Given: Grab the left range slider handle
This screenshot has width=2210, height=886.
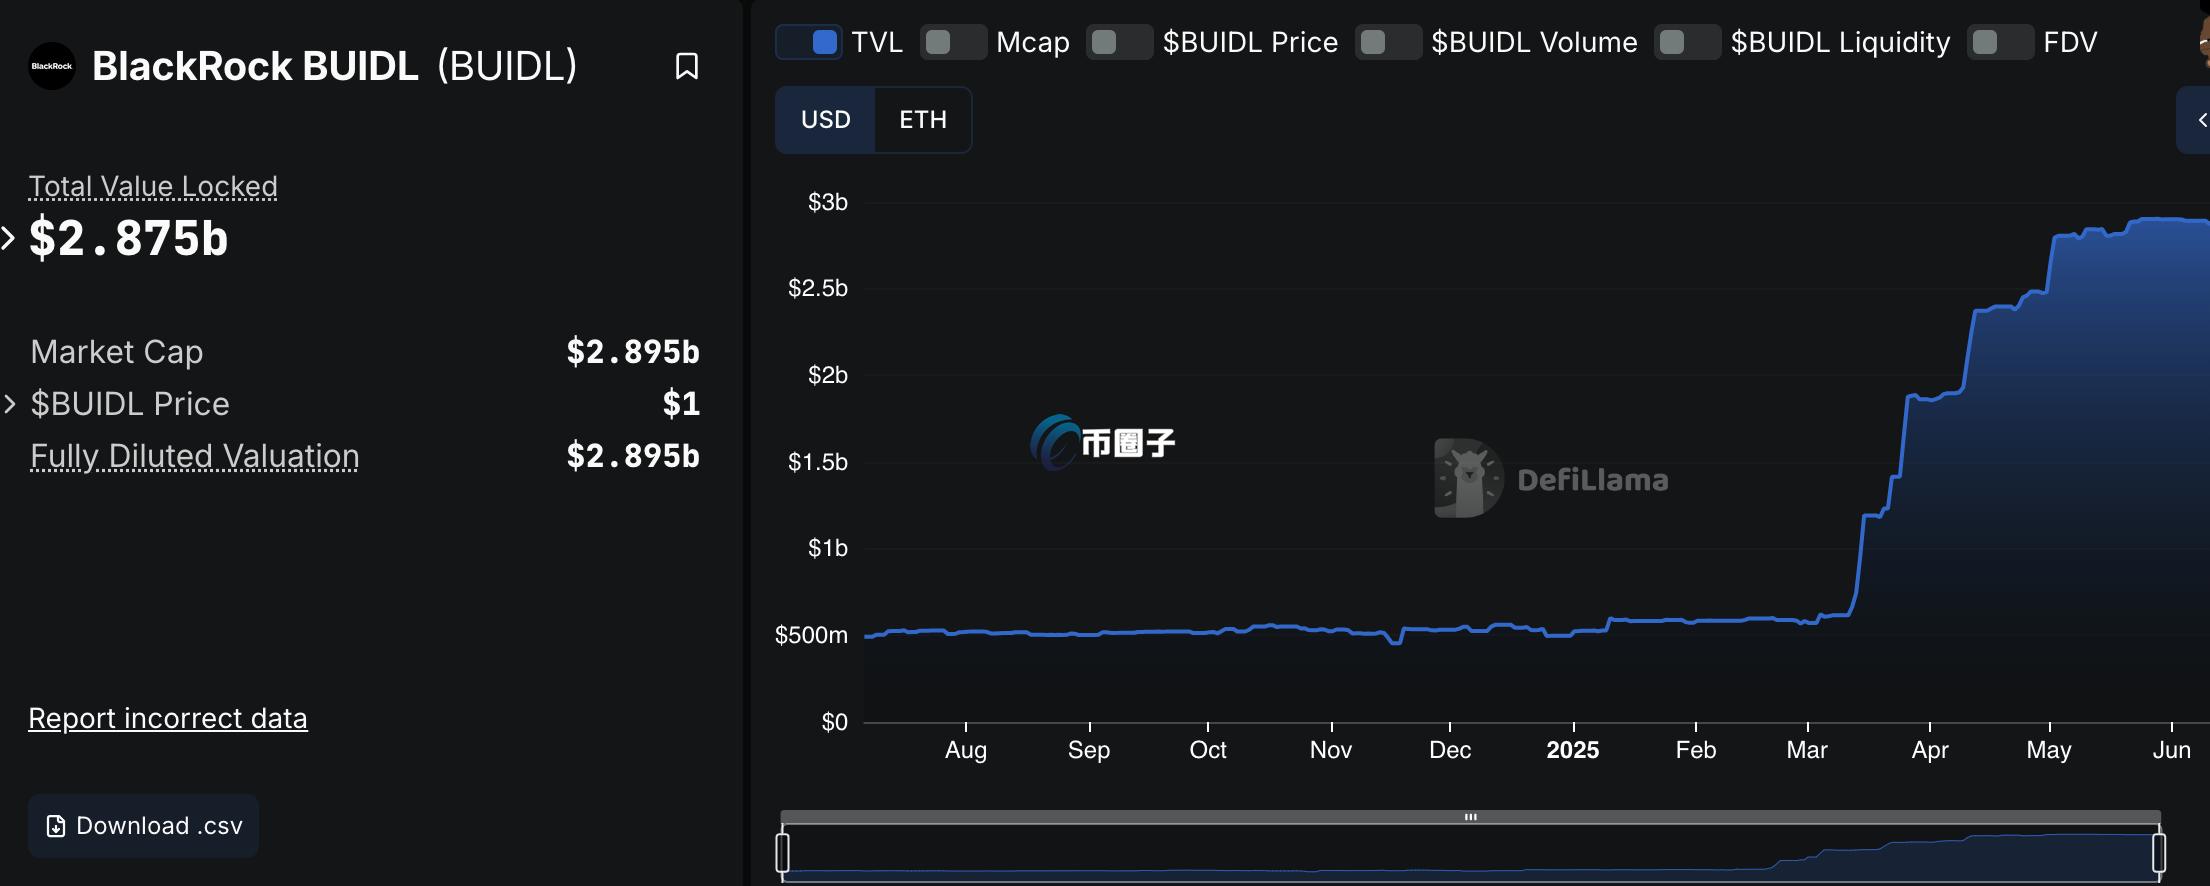Looking at the screenshot, I should click(x=783, y=853).
